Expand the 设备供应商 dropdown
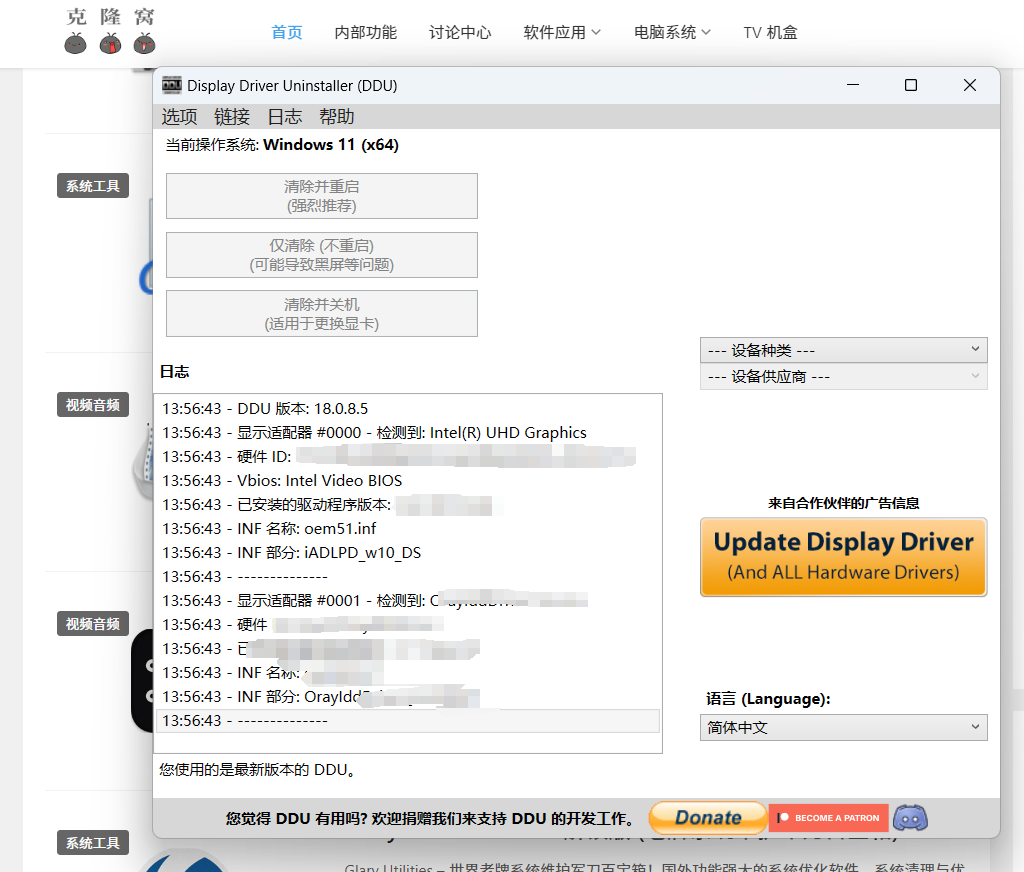Screen dimensions: 1024x872 [843, 377]
